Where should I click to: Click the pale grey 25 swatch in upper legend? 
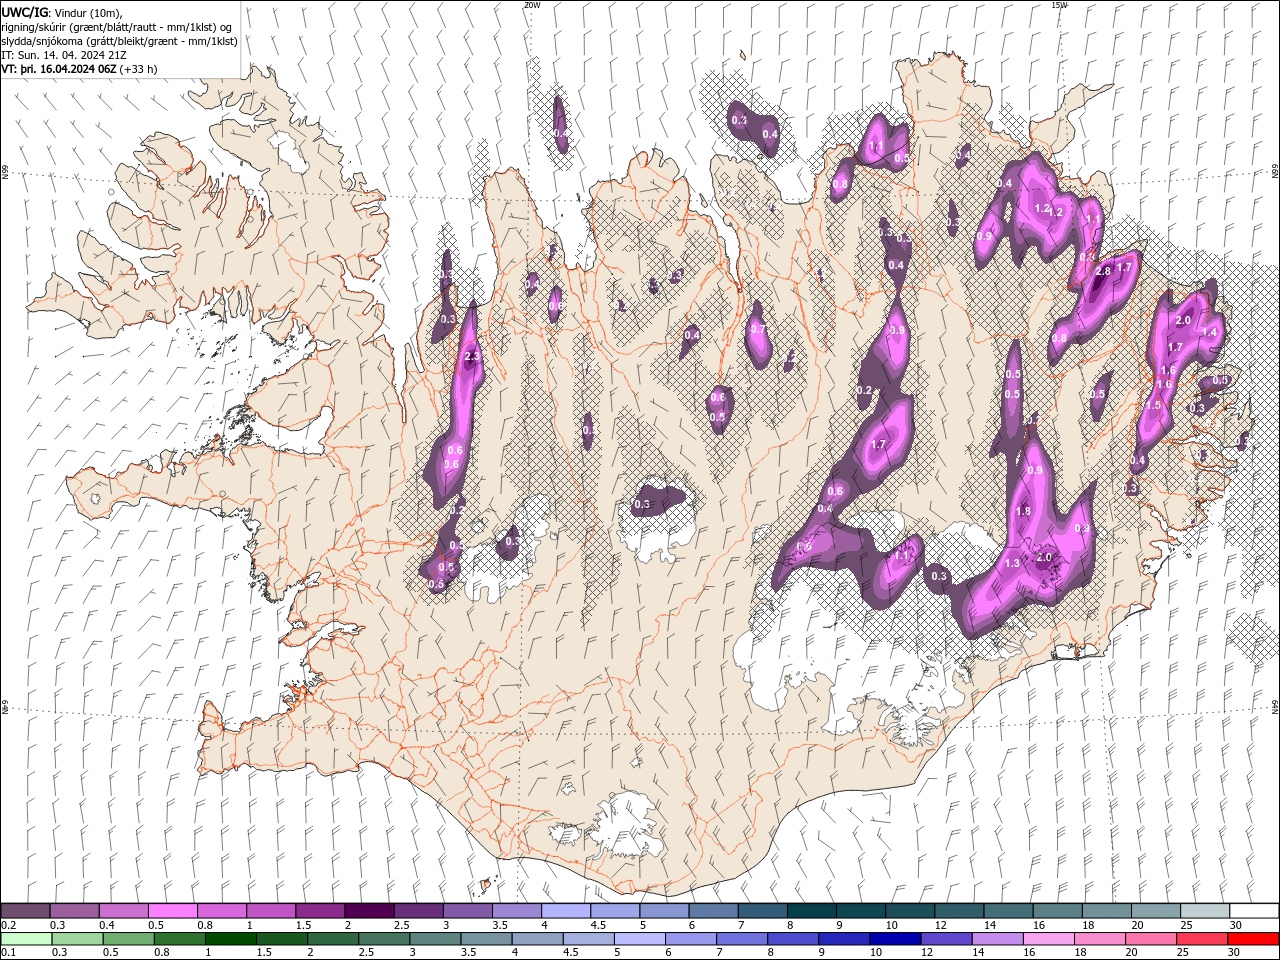point(1204,911)
